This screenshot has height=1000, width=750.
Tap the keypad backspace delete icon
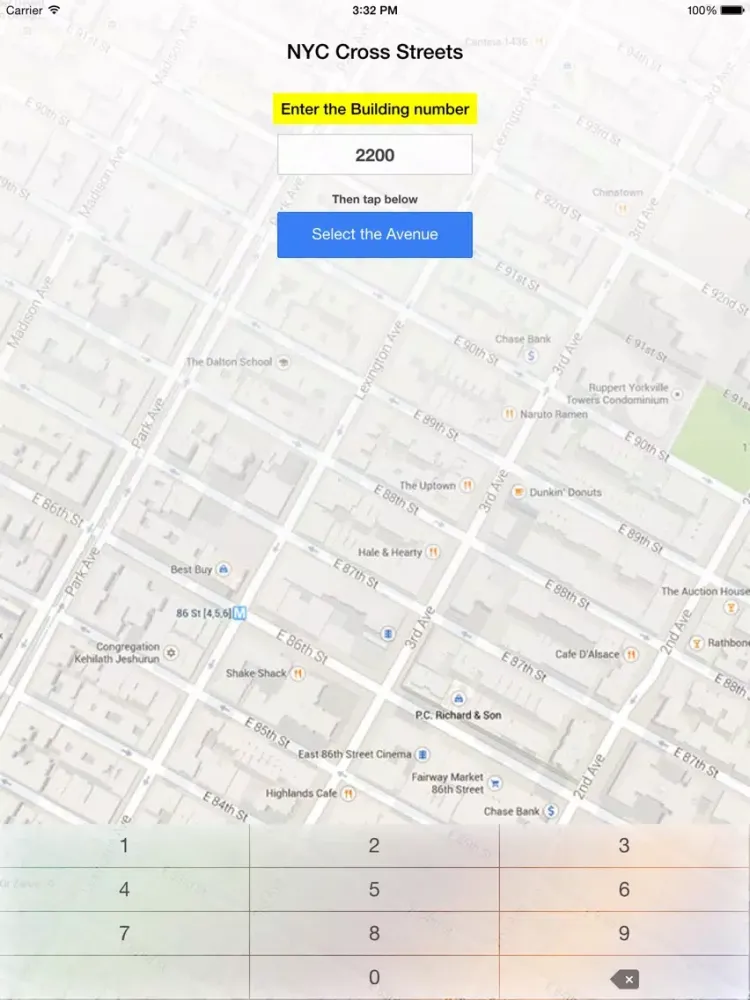[624, 979]
